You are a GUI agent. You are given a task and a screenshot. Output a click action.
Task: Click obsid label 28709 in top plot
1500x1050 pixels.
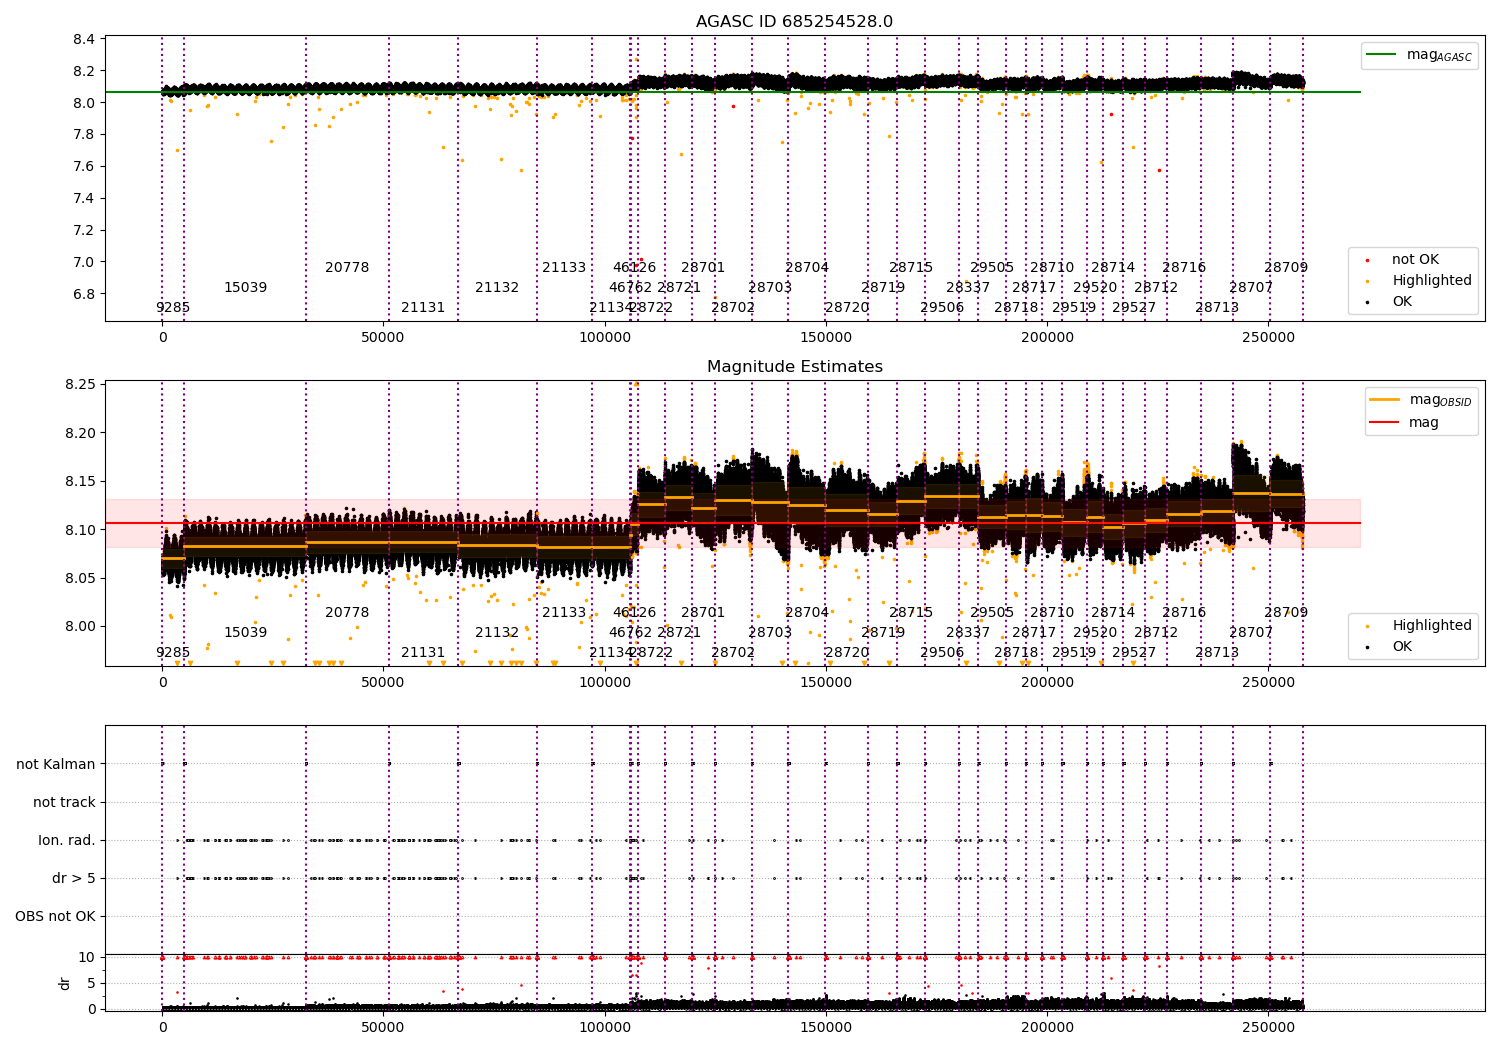[x=1286, y=267]
